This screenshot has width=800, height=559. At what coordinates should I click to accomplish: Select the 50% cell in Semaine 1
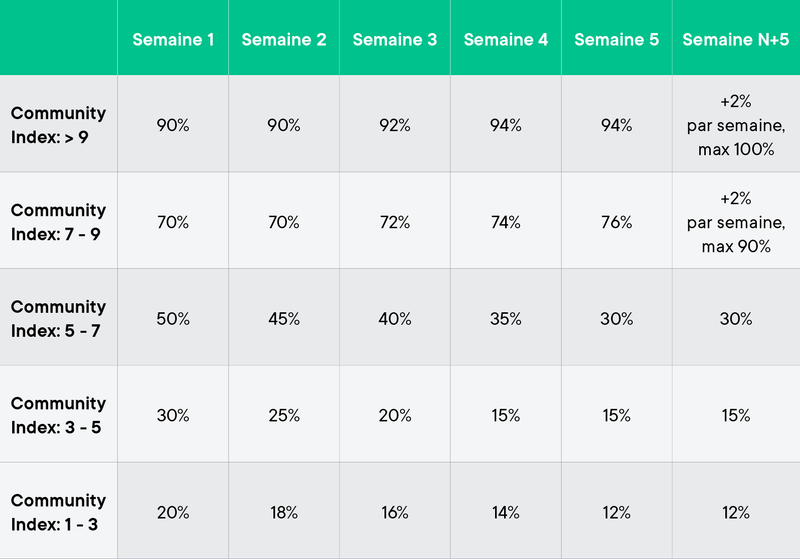click(173, 318)
